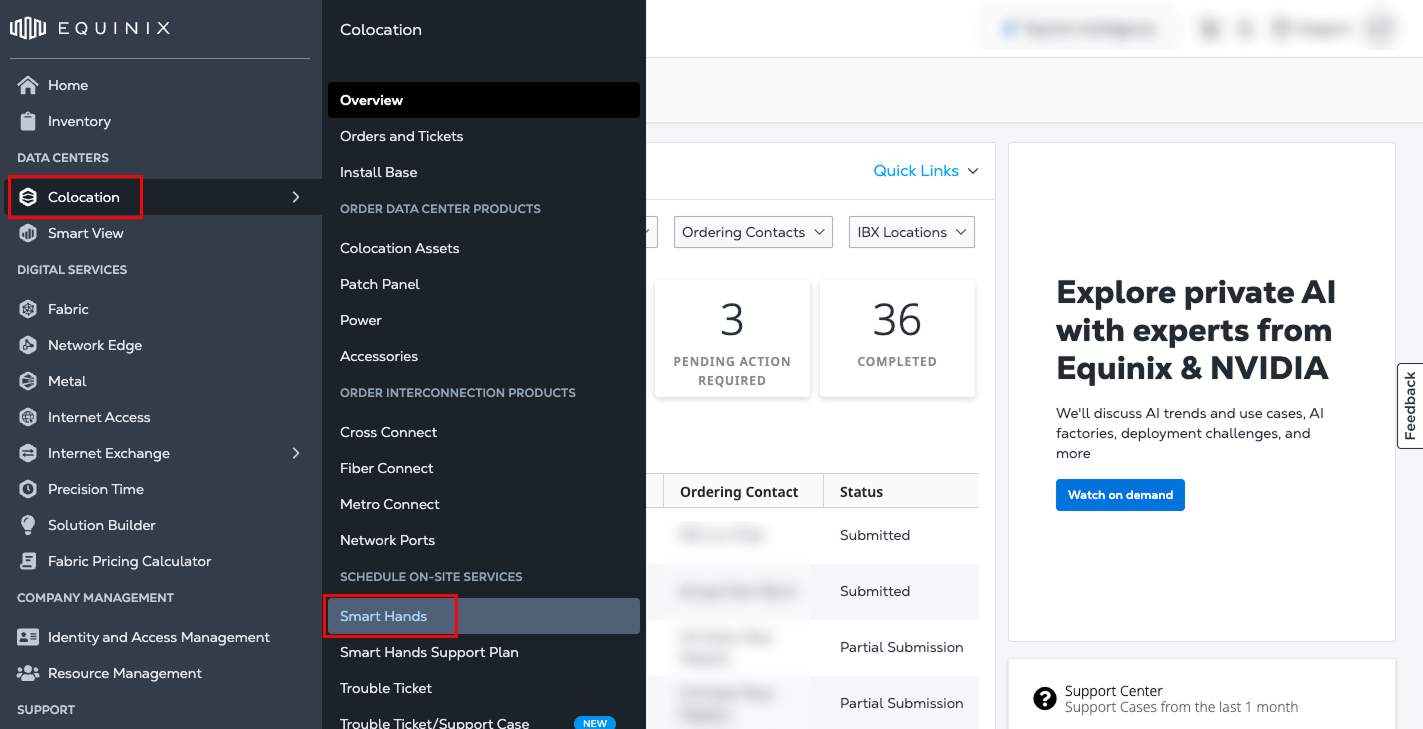Click the Inventory clipboard icon
1423x729 pixels.
coord(28,121)
